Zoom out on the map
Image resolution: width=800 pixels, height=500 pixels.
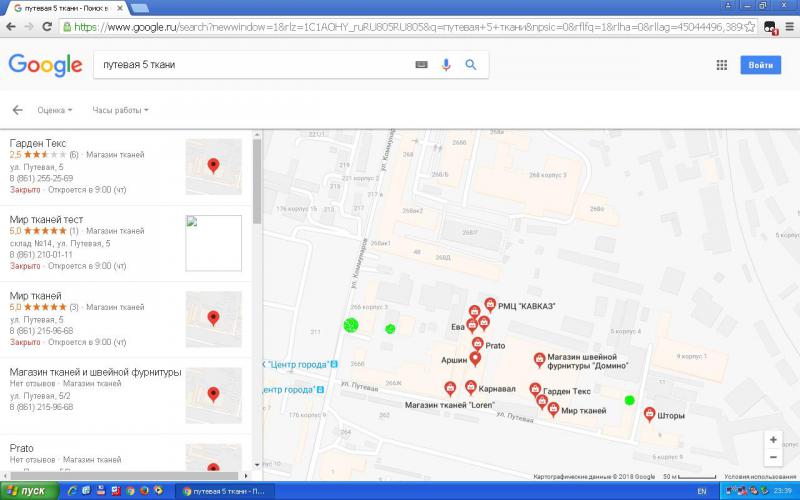click(x=773, y=457)
